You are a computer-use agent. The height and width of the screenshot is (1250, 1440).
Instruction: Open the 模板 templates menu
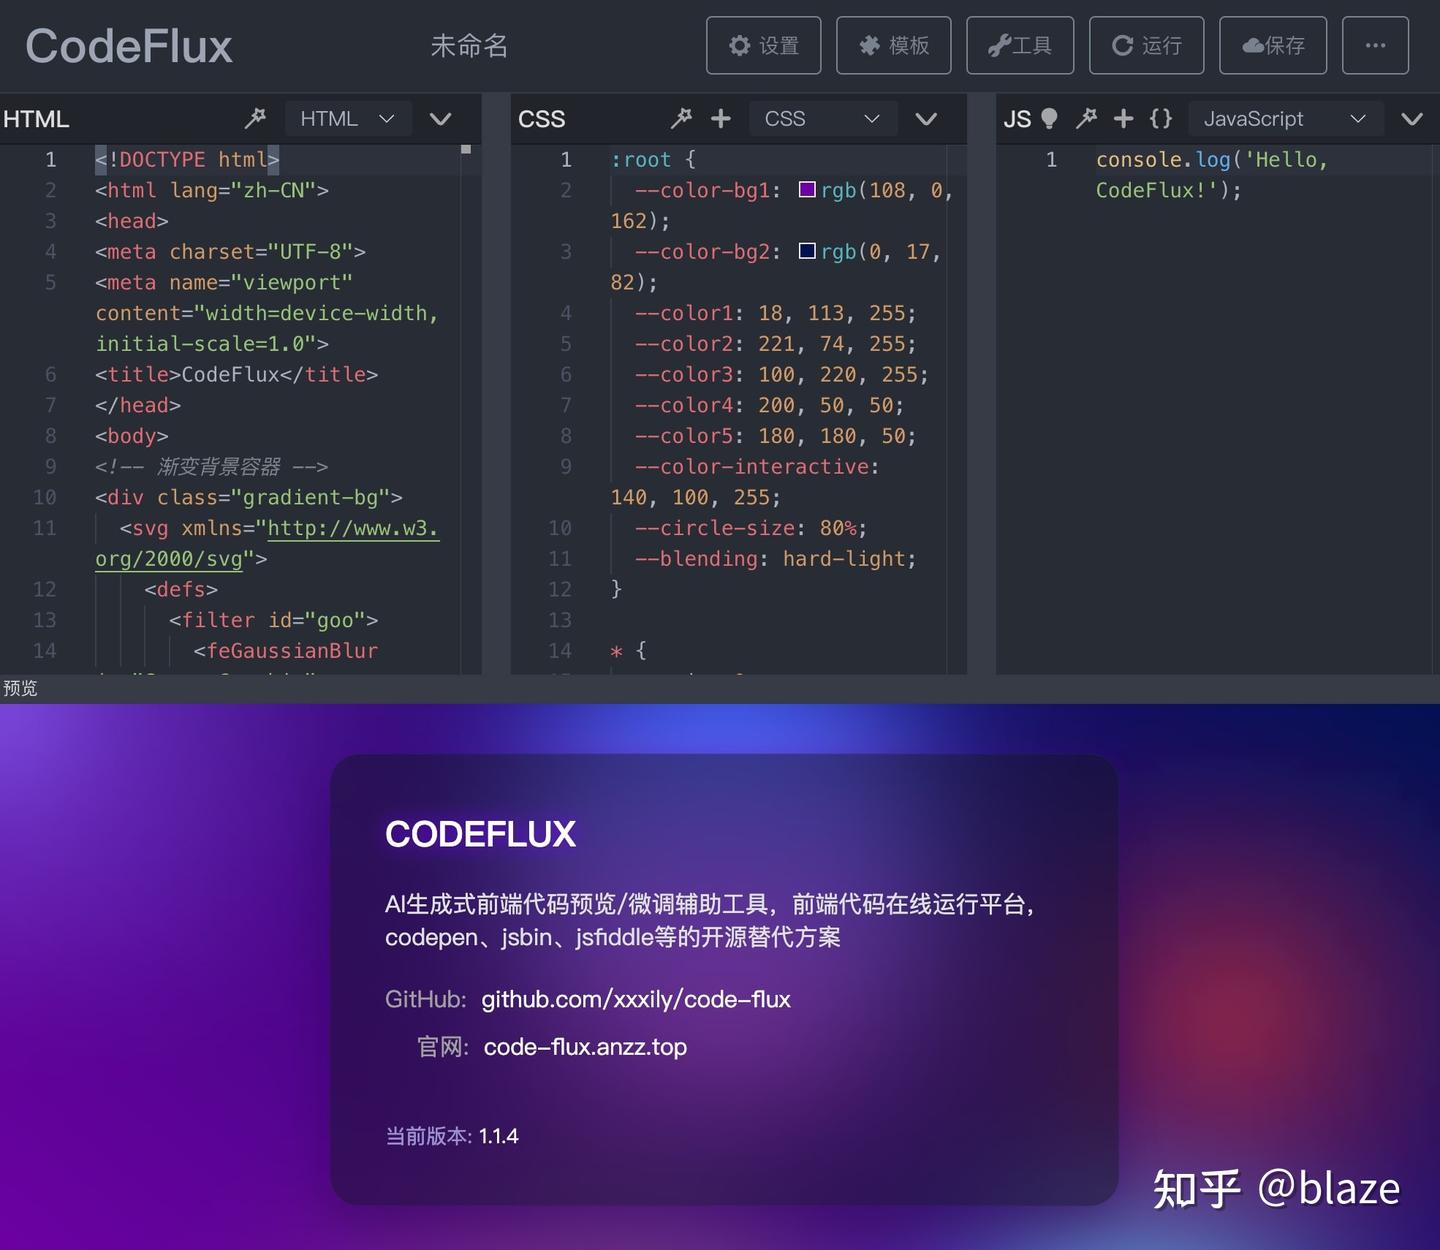click(893, 45)
